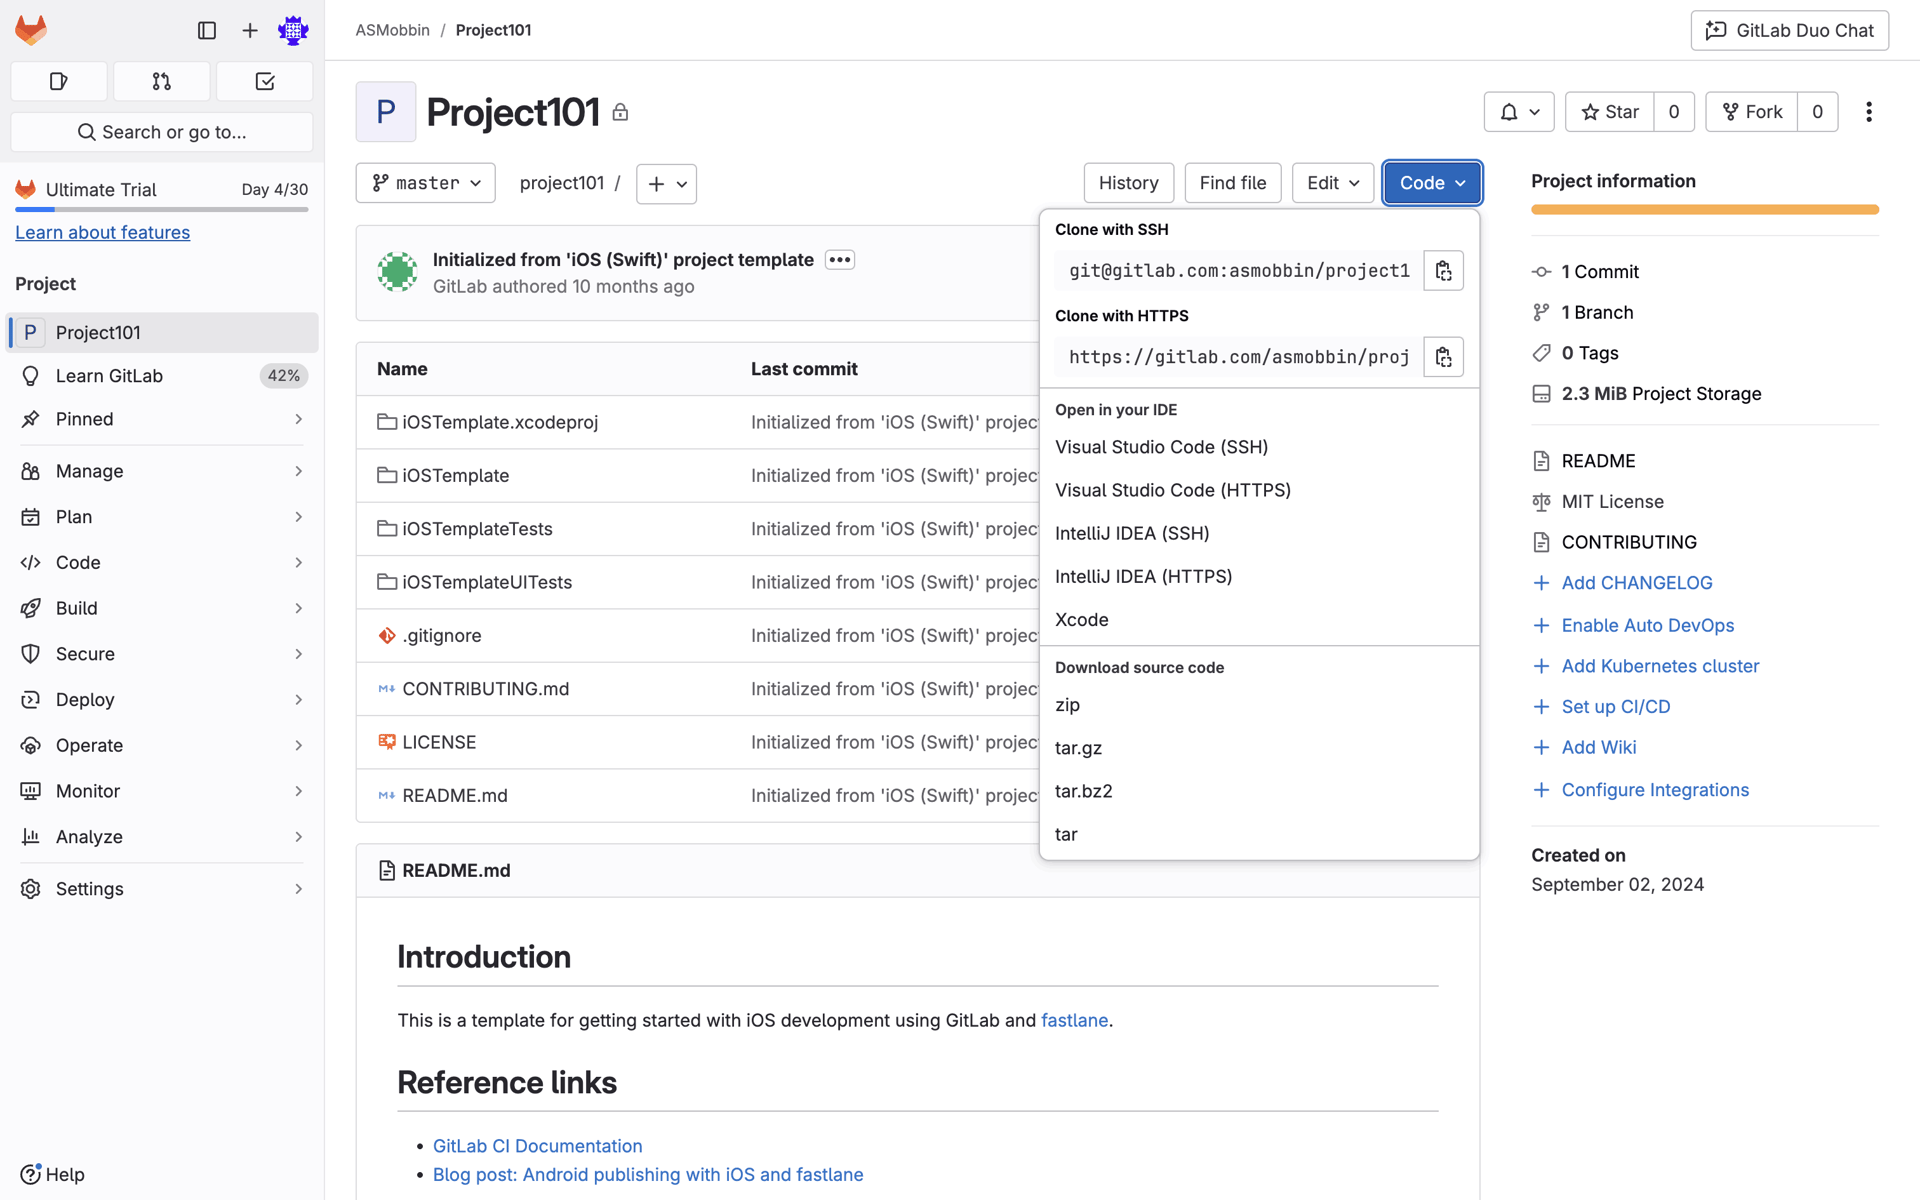Screen dimensions: 1920x1200
Task: Click the Ultimate Trial progress bar
Action: pyautogui.click(x=162, y=210)
